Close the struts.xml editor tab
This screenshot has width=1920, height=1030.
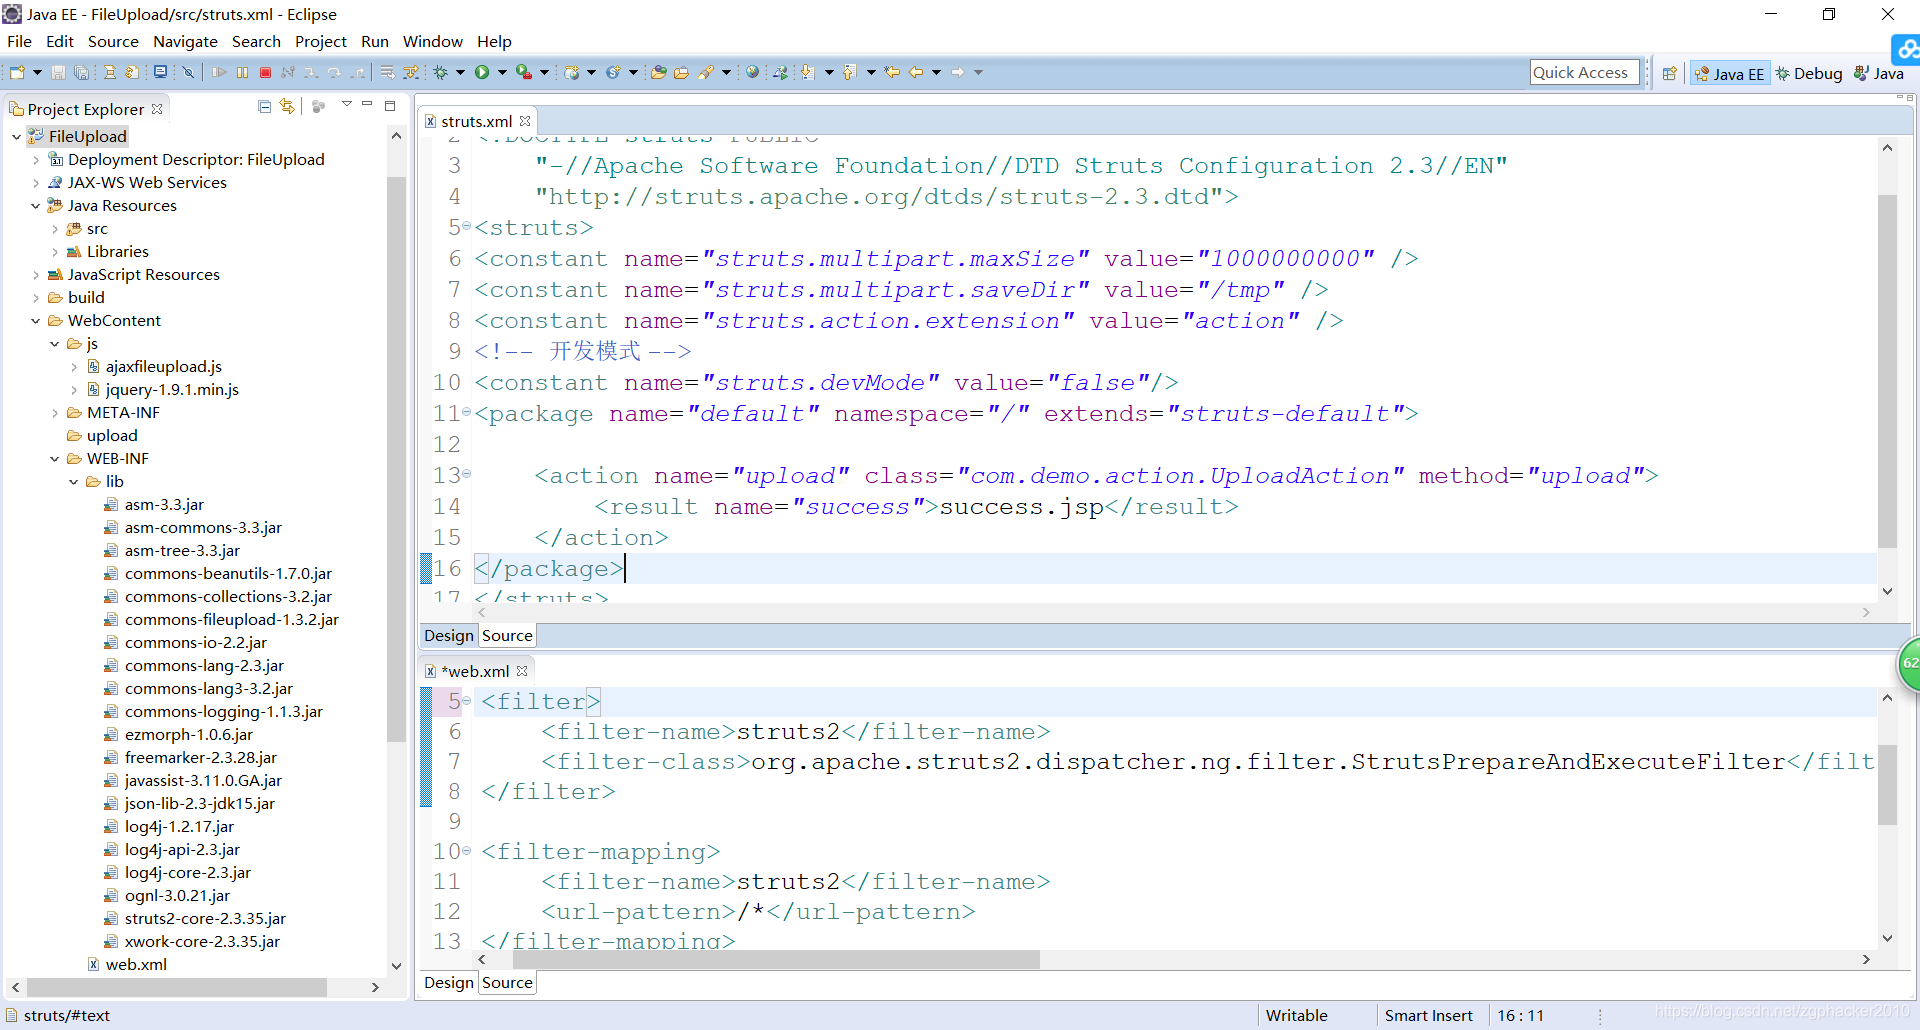click(x=525, y=121)
